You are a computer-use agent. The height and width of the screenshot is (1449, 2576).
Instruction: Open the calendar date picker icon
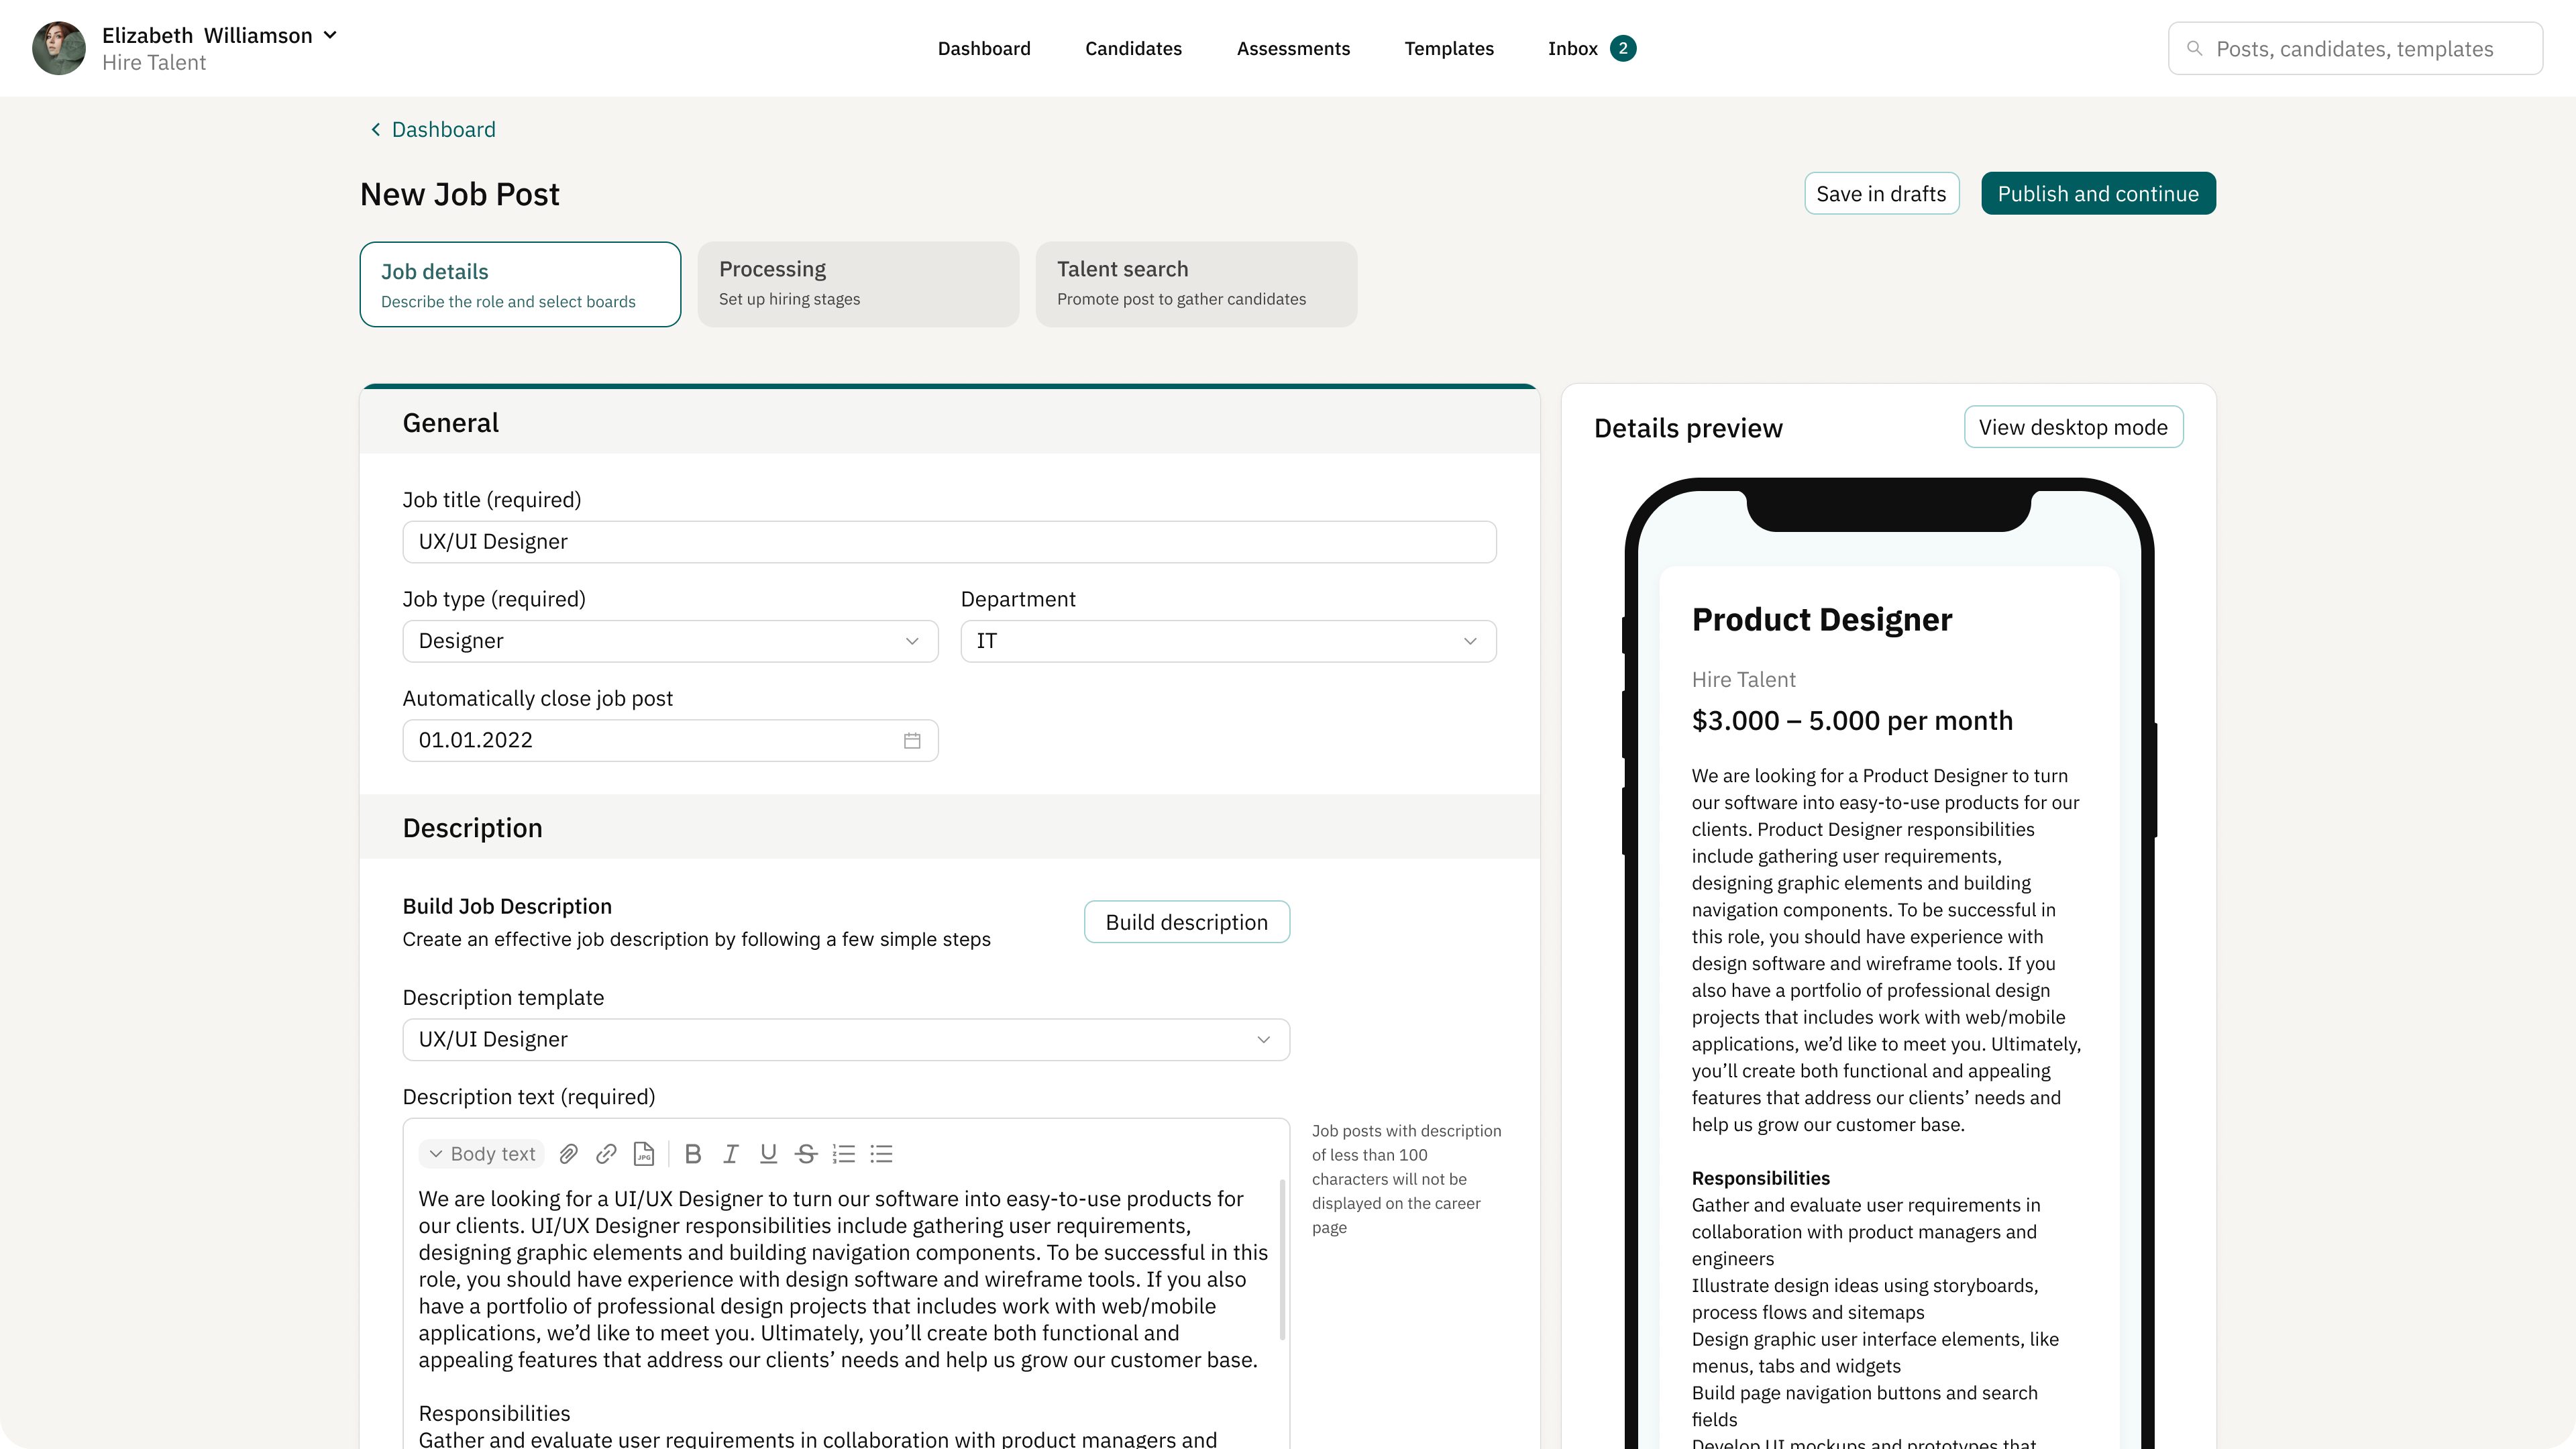point(912,741)
